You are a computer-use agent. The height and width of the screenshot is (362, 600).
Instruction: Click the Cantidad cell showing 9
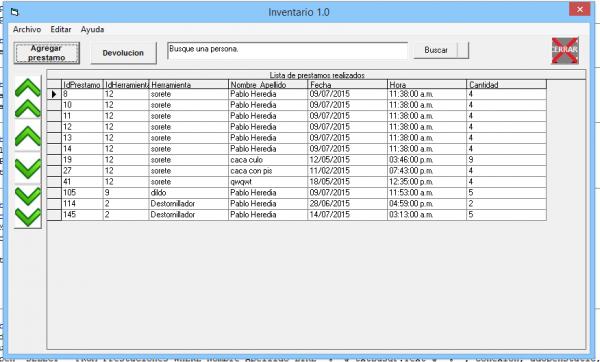(x=507, y=160)
